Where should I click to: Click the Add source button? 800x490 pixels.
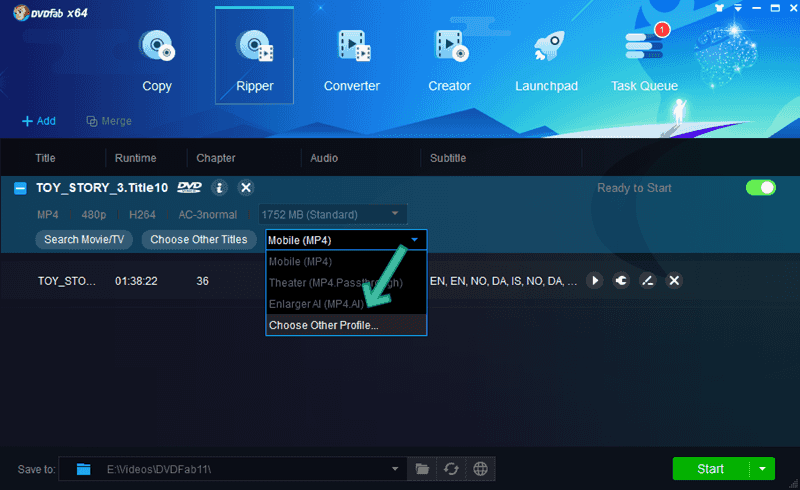click(x=39, y=121)
